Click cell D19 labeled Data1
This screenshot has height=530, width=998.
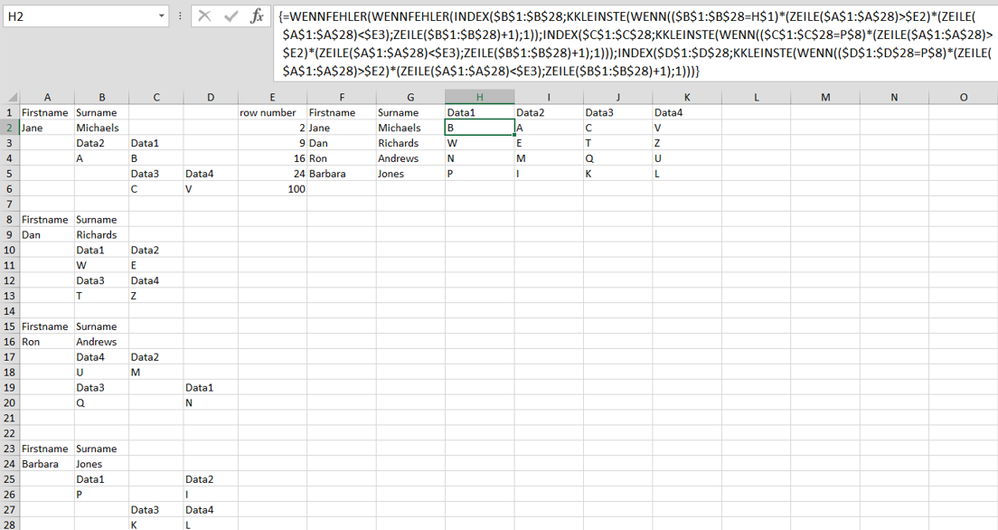[211, 387]
